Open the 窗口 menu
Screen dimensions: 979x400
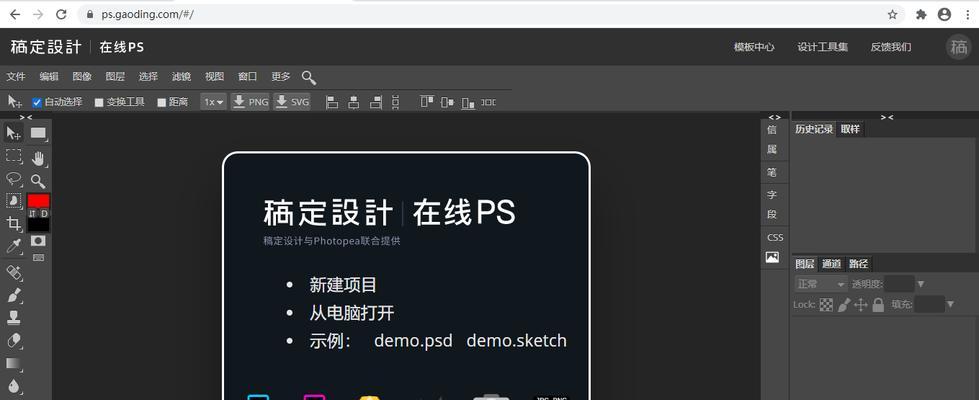click(x=247, y=77)
